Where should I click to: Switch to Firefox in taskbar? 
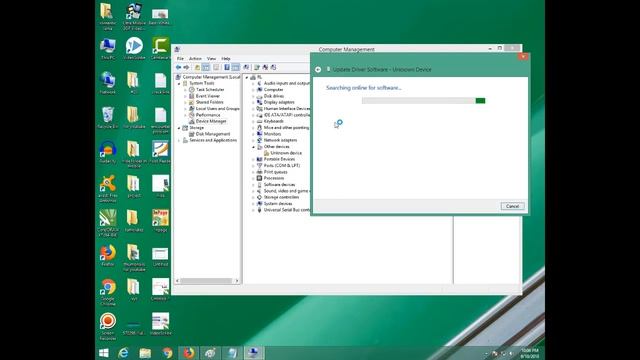click(189, 353)
